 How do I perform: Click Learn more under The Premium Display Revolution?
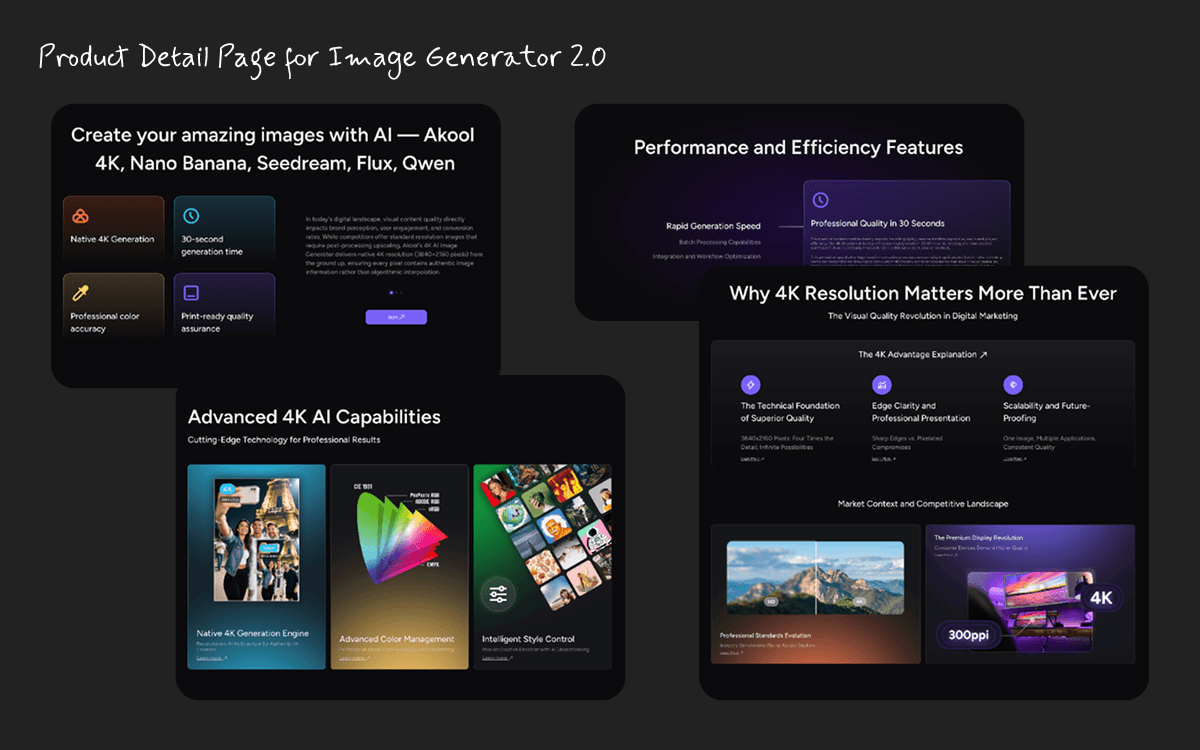tap(946, 555)
